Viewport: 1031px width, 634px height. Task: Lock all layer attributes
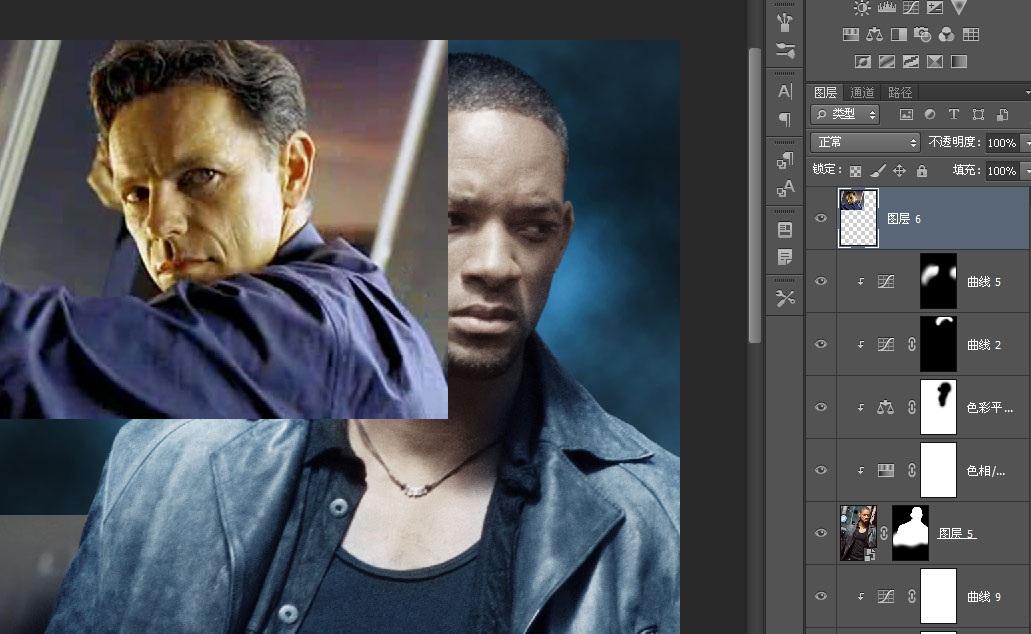pyautogui.click(x=922, y=171)
